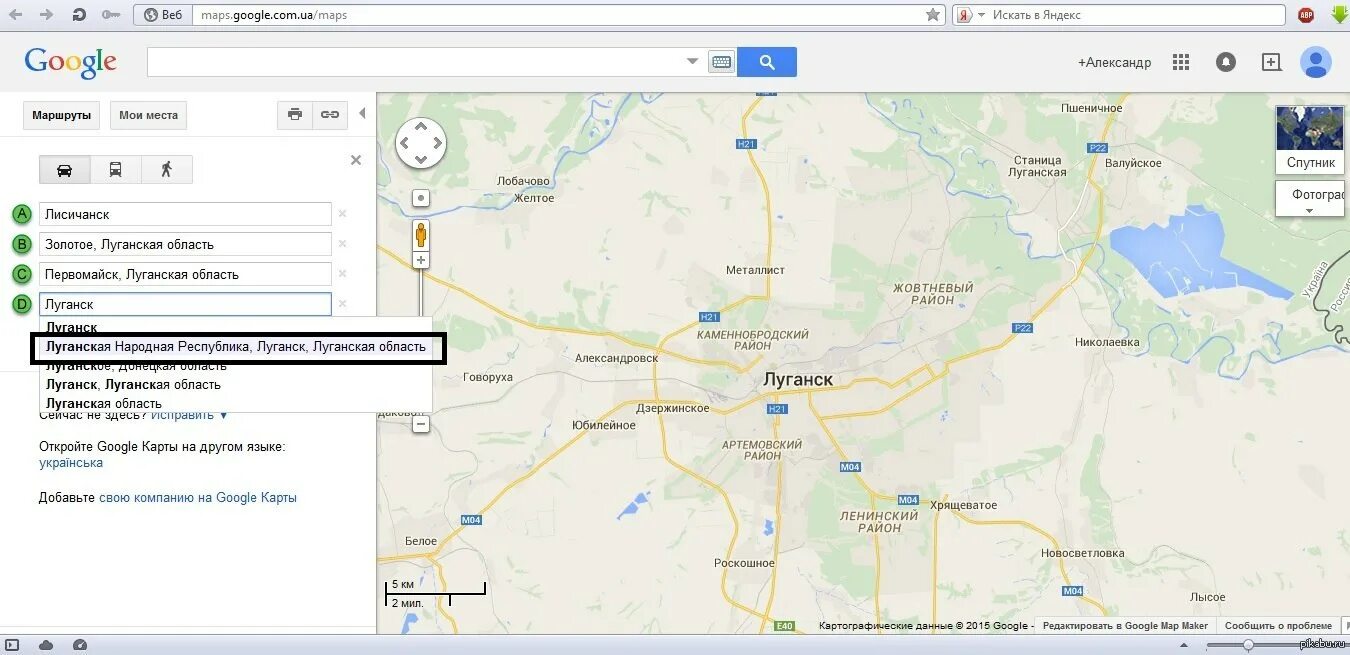Edit waypoint B Золотое input field

pos(185,244)
